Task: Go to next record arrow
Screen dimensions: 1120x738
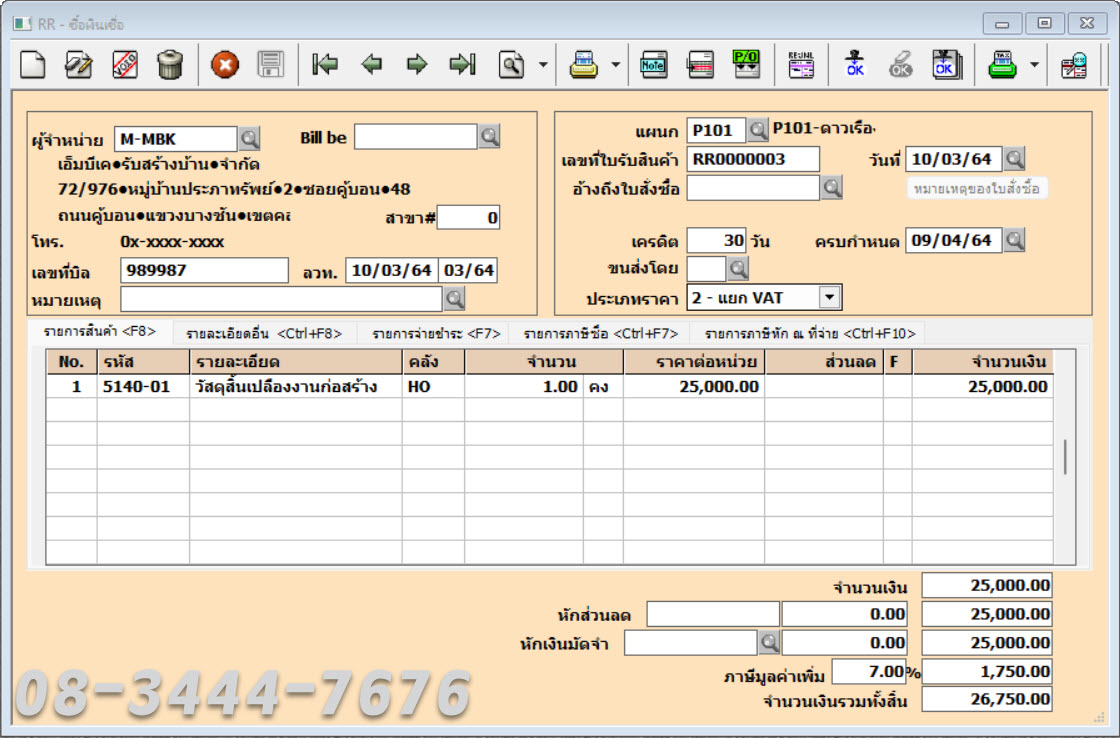Action: (x=417, y=65)
